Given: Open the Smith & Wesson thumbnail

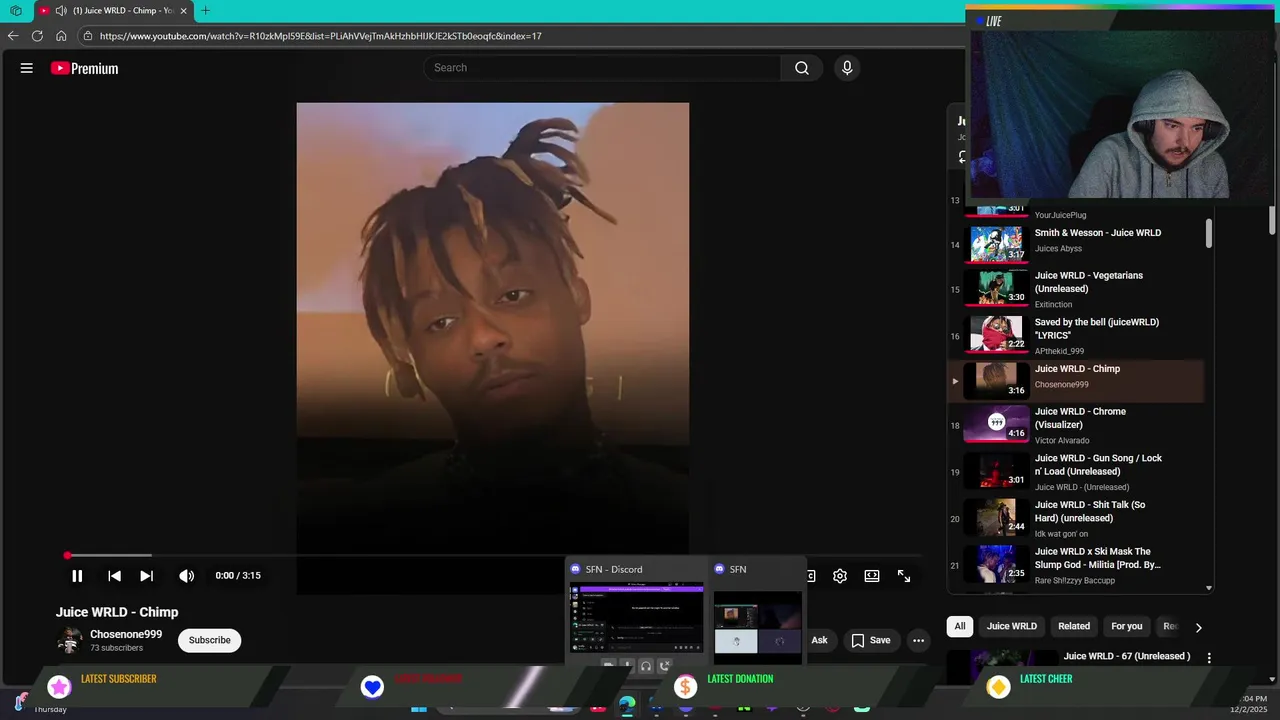Looking at the screenshot, I should point(996,243).
